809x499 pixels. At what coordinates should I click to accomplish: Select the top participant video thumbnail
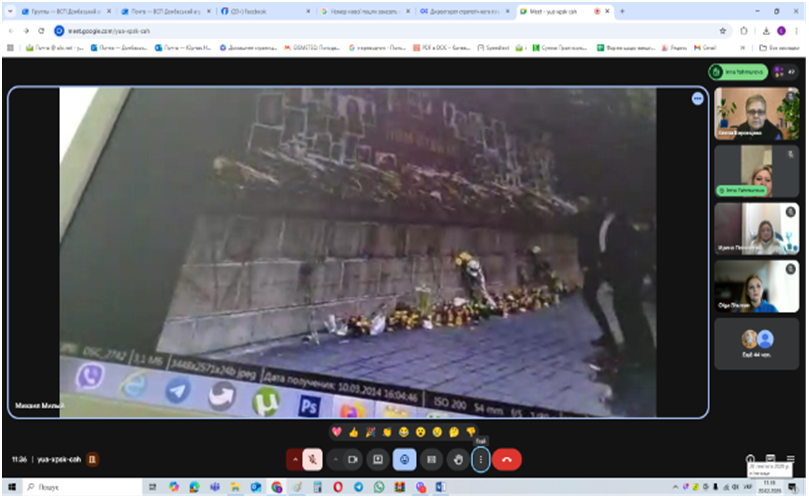[756, 113]
